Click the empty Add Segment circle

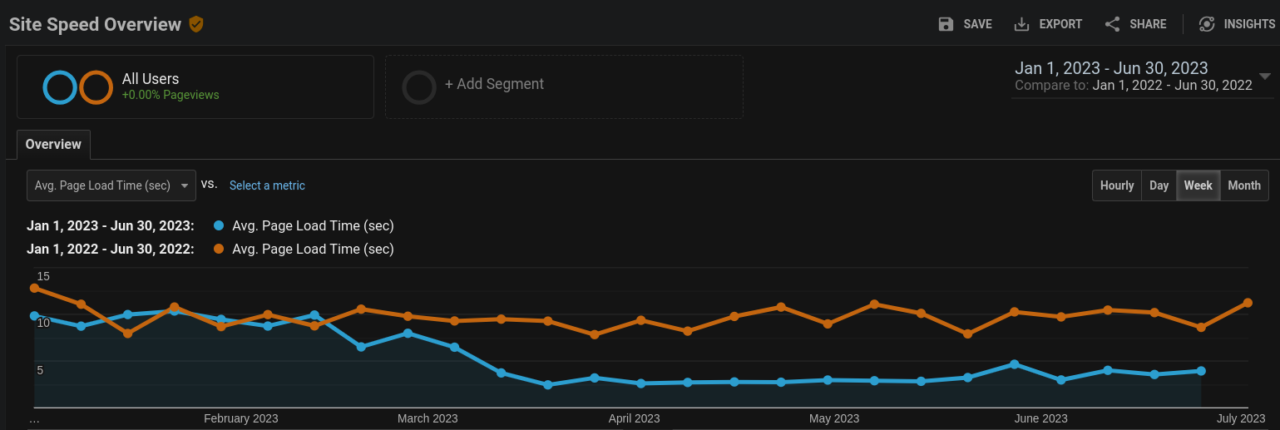[419, 87]
